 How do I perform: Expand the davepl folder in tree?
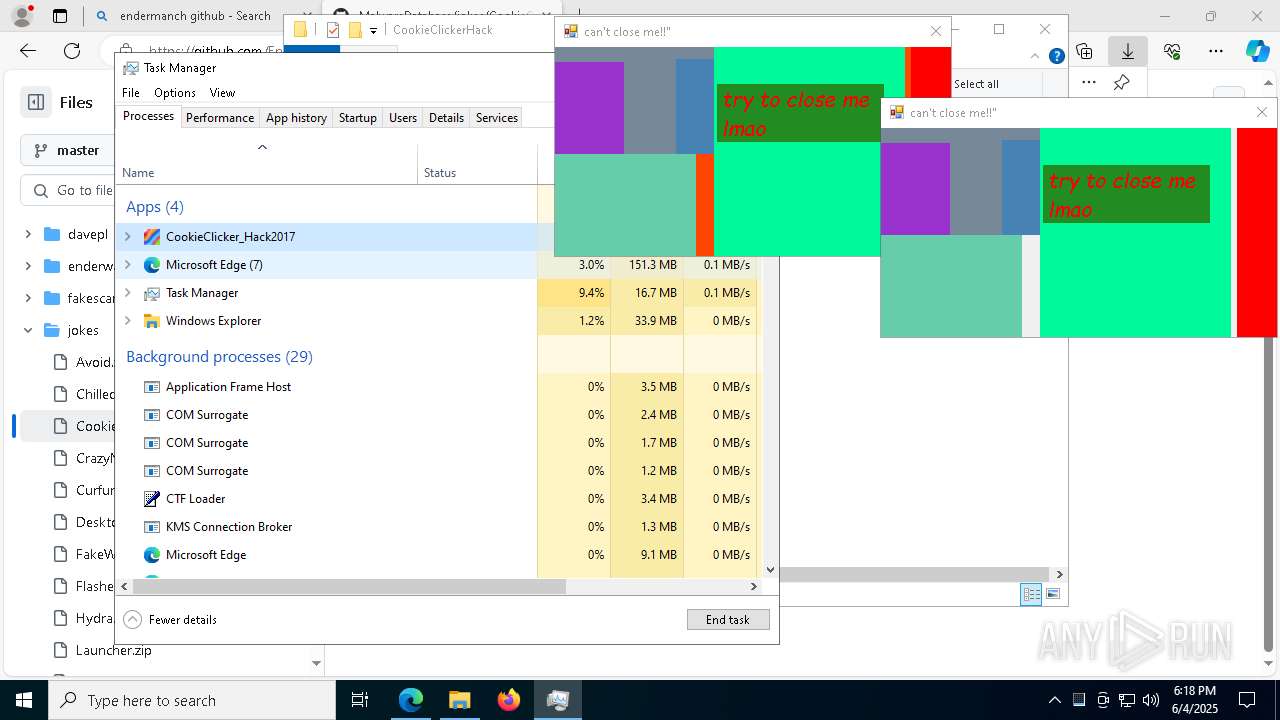click(x=28, y=234)
